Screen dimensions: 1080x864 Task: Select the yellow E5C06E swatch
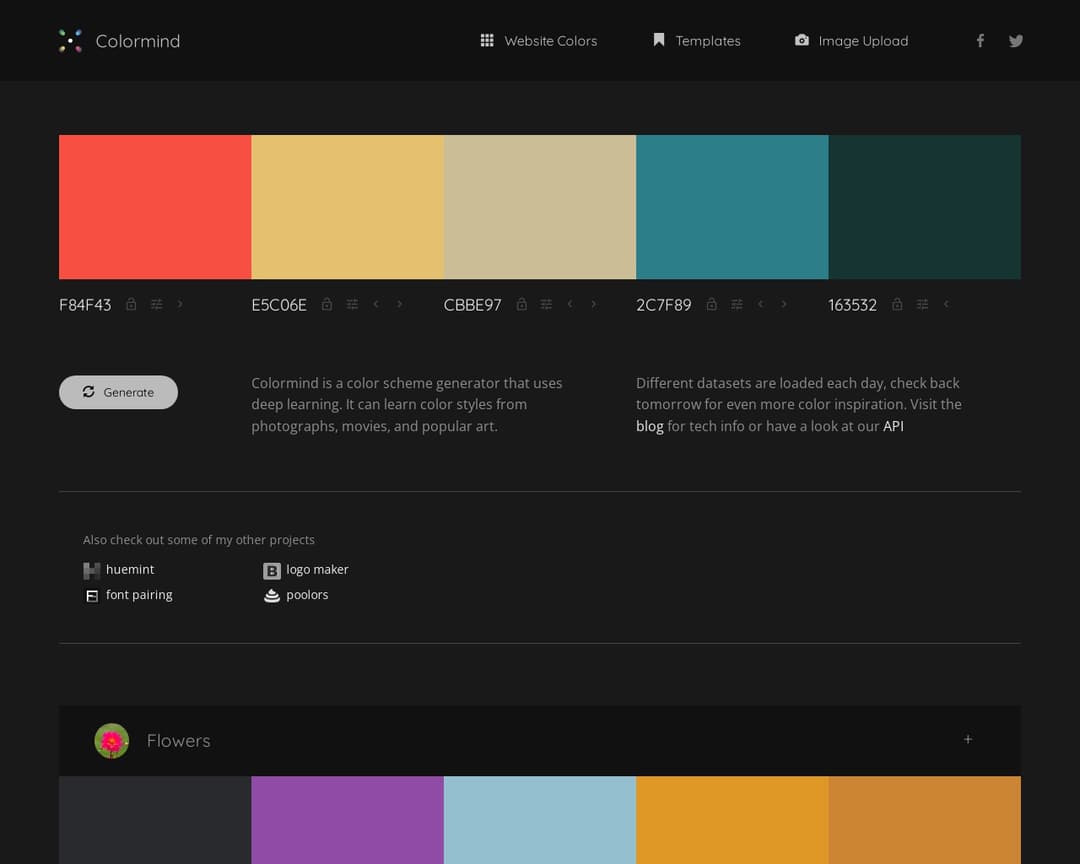coord(348,207)
